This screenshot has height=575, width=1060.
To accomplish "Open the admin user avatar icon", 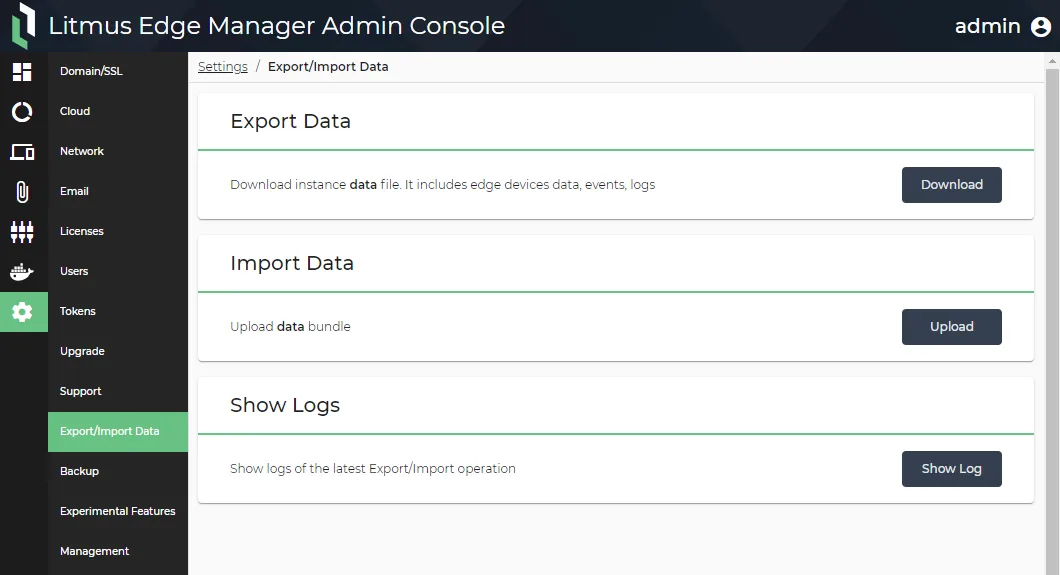I will pyautogui.click(x=1040, y=26).
